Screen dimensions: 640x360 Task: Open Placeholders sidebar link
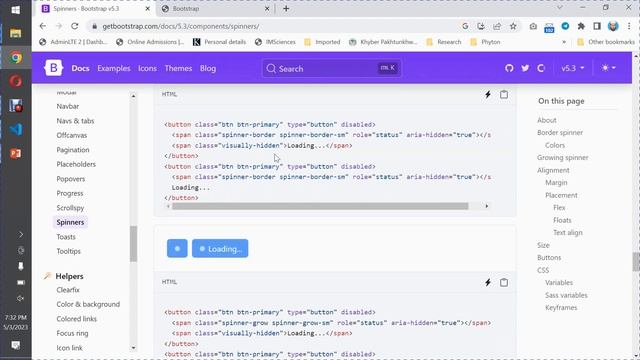click(76, 164)
